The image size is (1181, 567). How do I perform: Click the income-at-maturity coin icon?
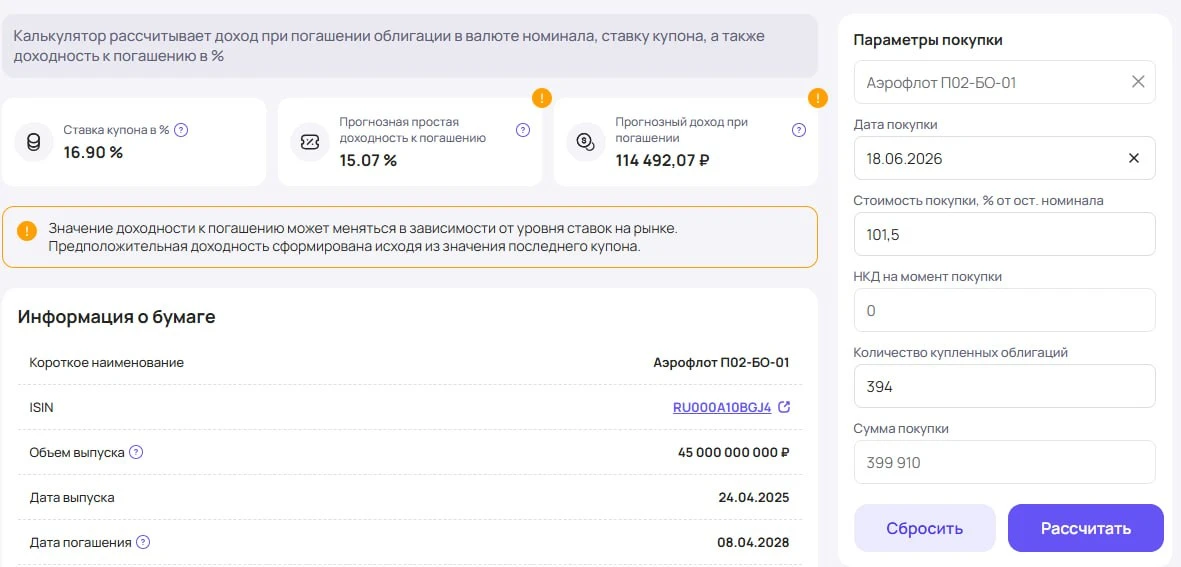point(585,142)
